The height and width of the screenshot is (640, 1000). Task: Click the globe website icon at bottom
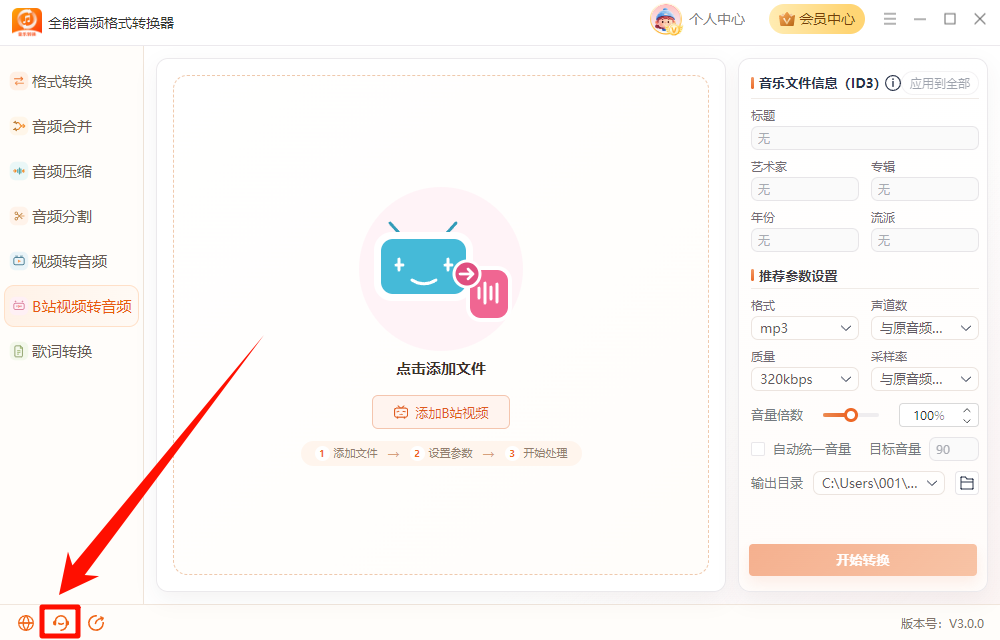pos(26,623)
